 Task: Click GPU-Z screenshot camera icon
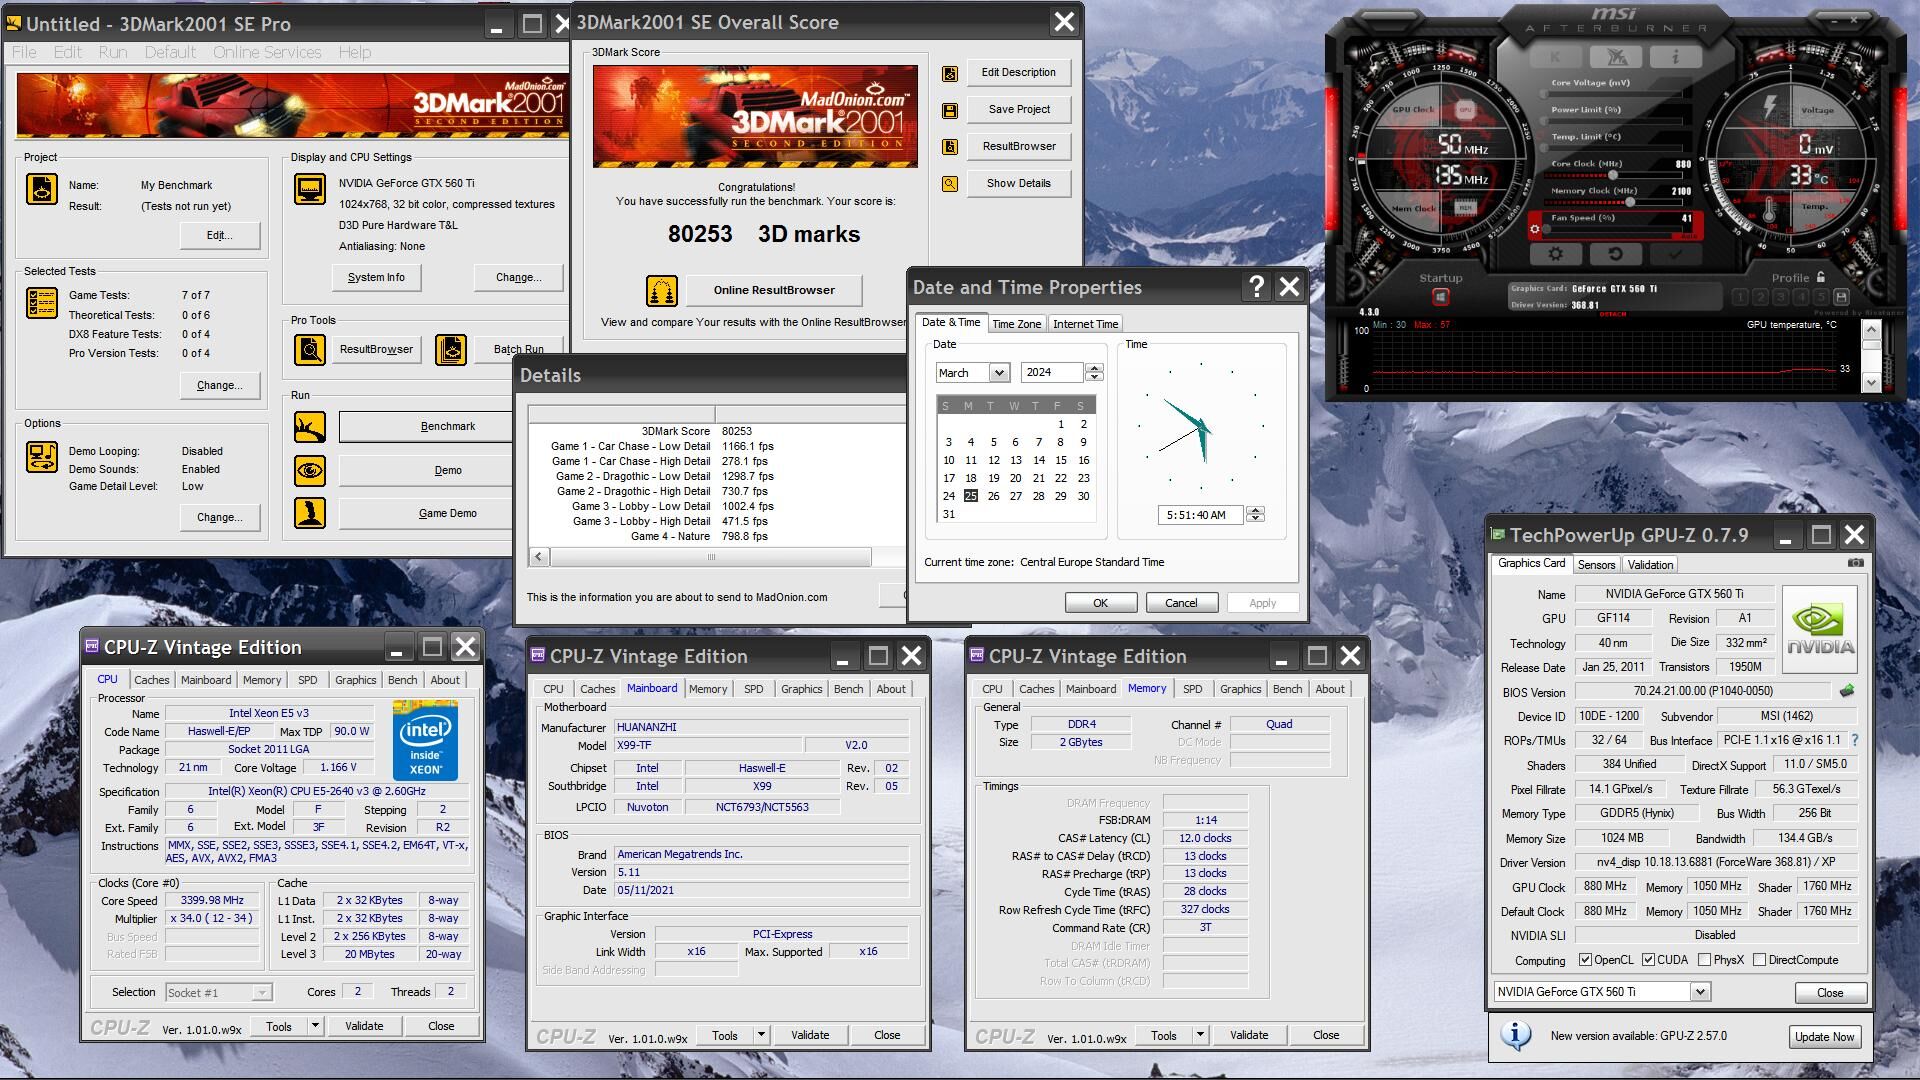(x=1855, y=563)
